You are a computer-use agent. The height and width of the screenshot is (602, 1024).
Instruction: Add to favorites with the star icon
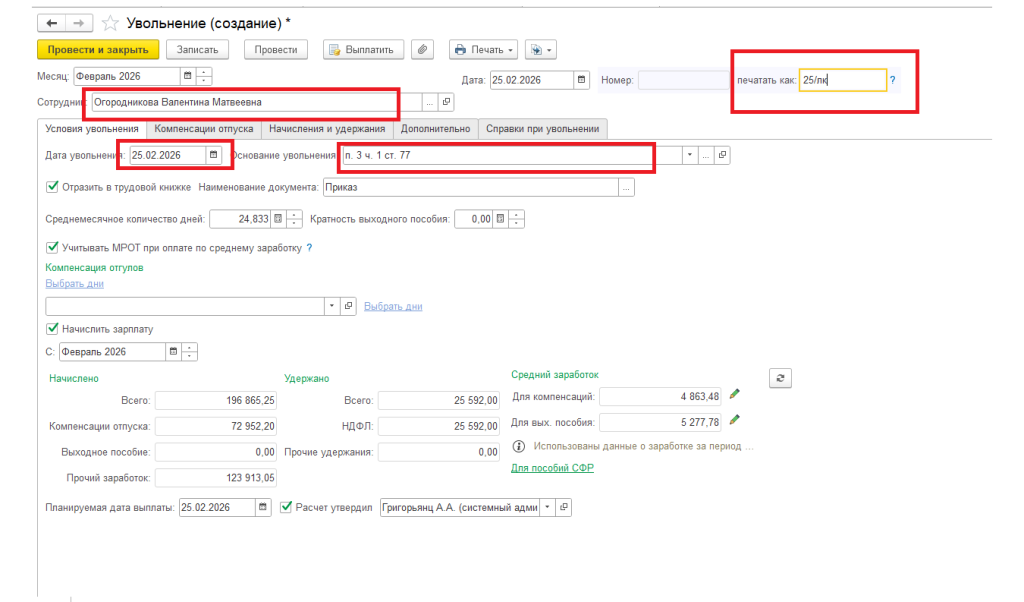click(x=110, y=24)
